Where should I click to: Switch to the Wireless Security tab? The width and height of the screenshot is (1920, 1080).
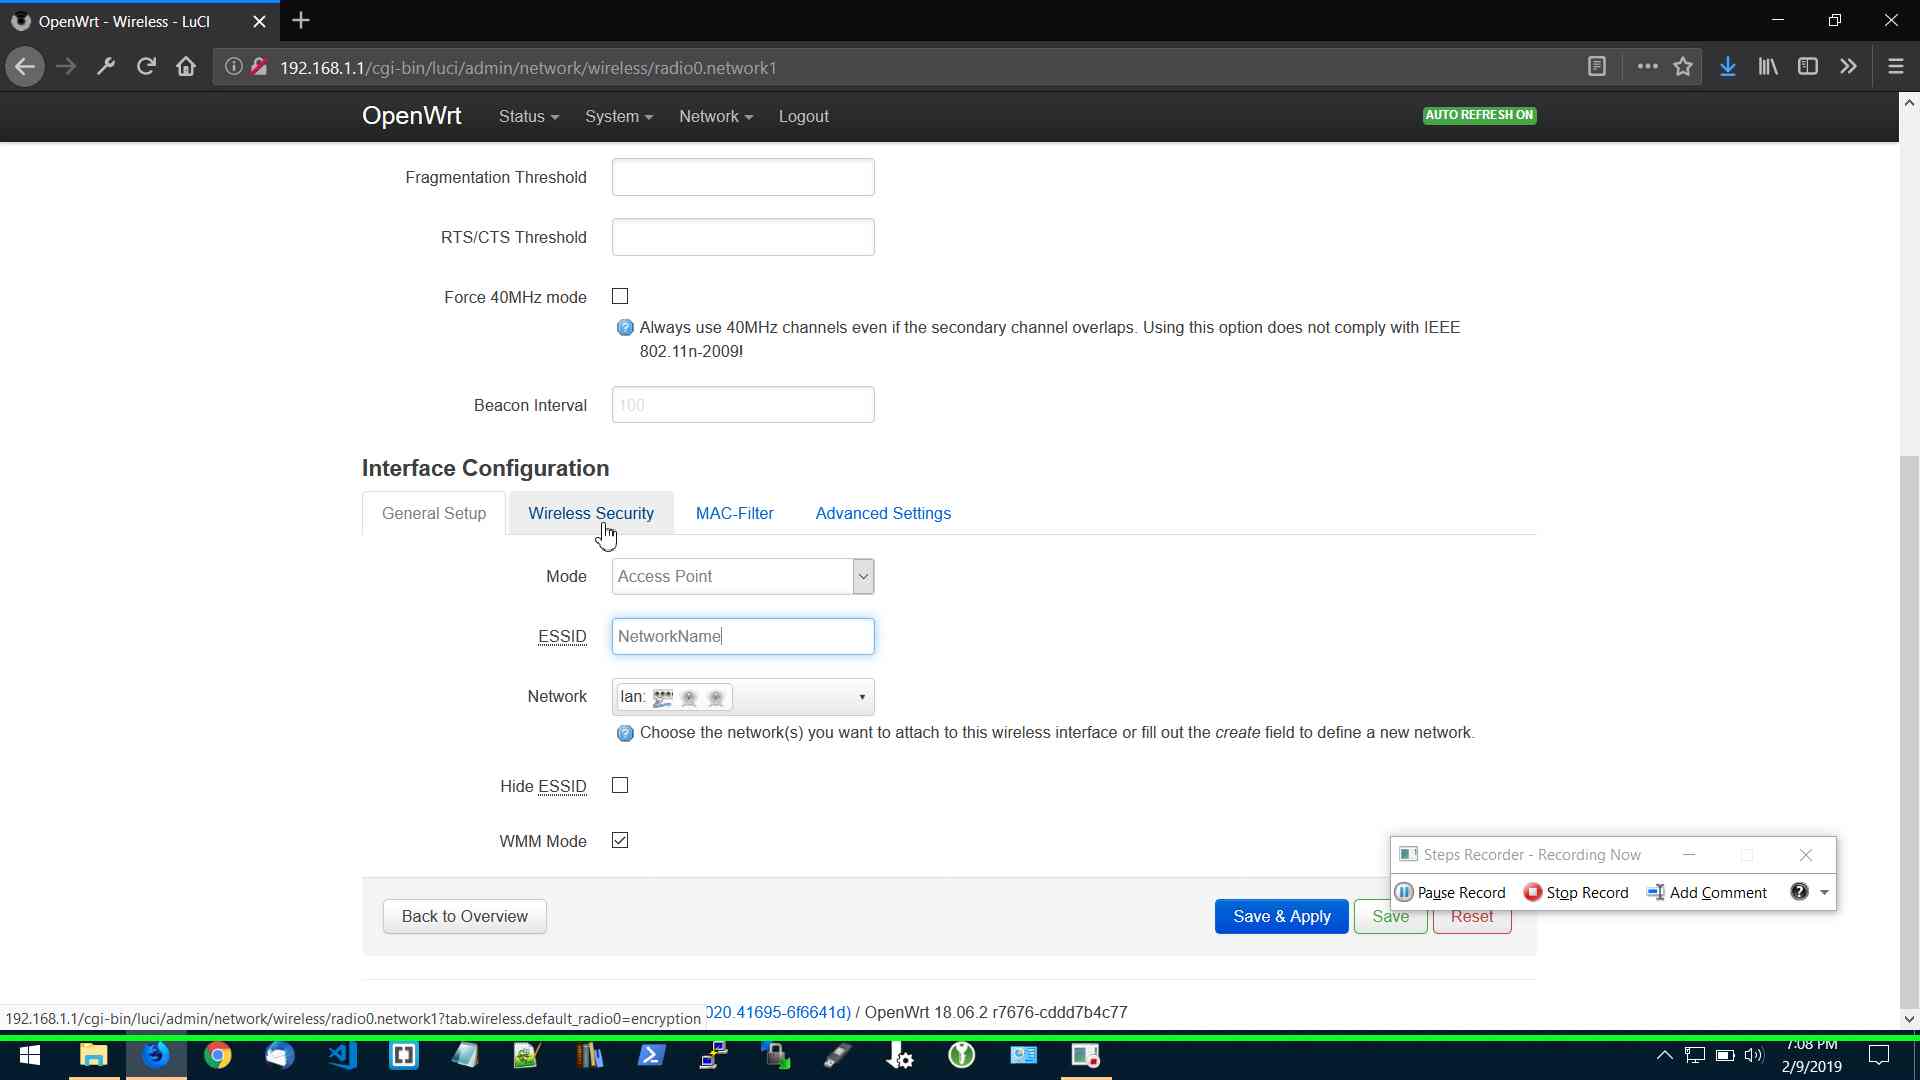(590, 513)
